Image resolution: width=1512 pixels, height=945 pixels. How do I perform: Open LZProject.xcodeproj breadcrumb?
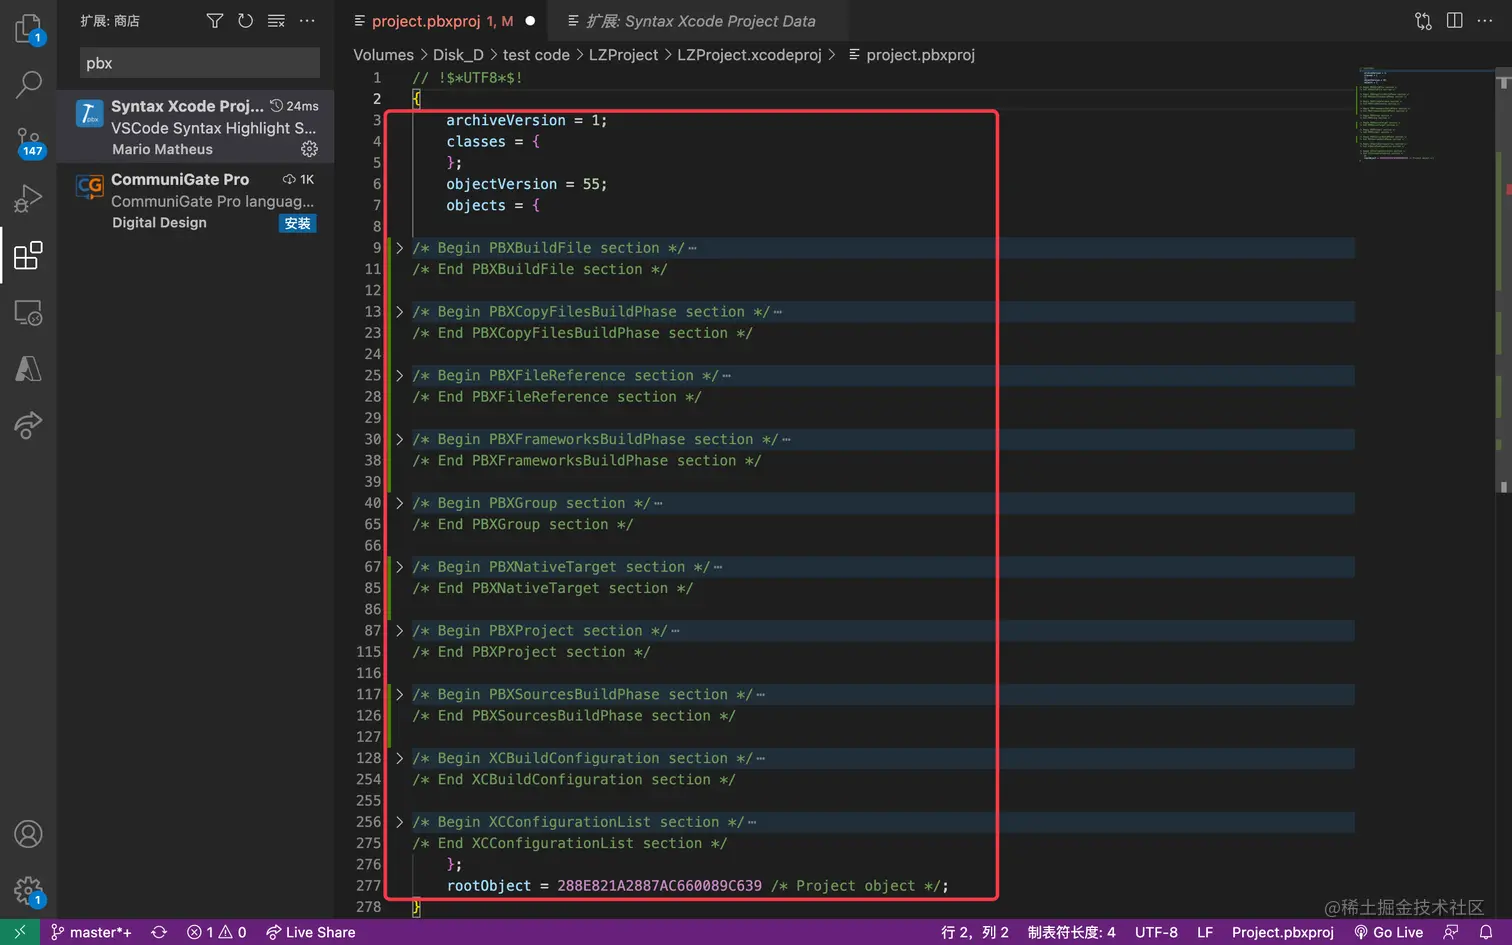tap(749, 55)
